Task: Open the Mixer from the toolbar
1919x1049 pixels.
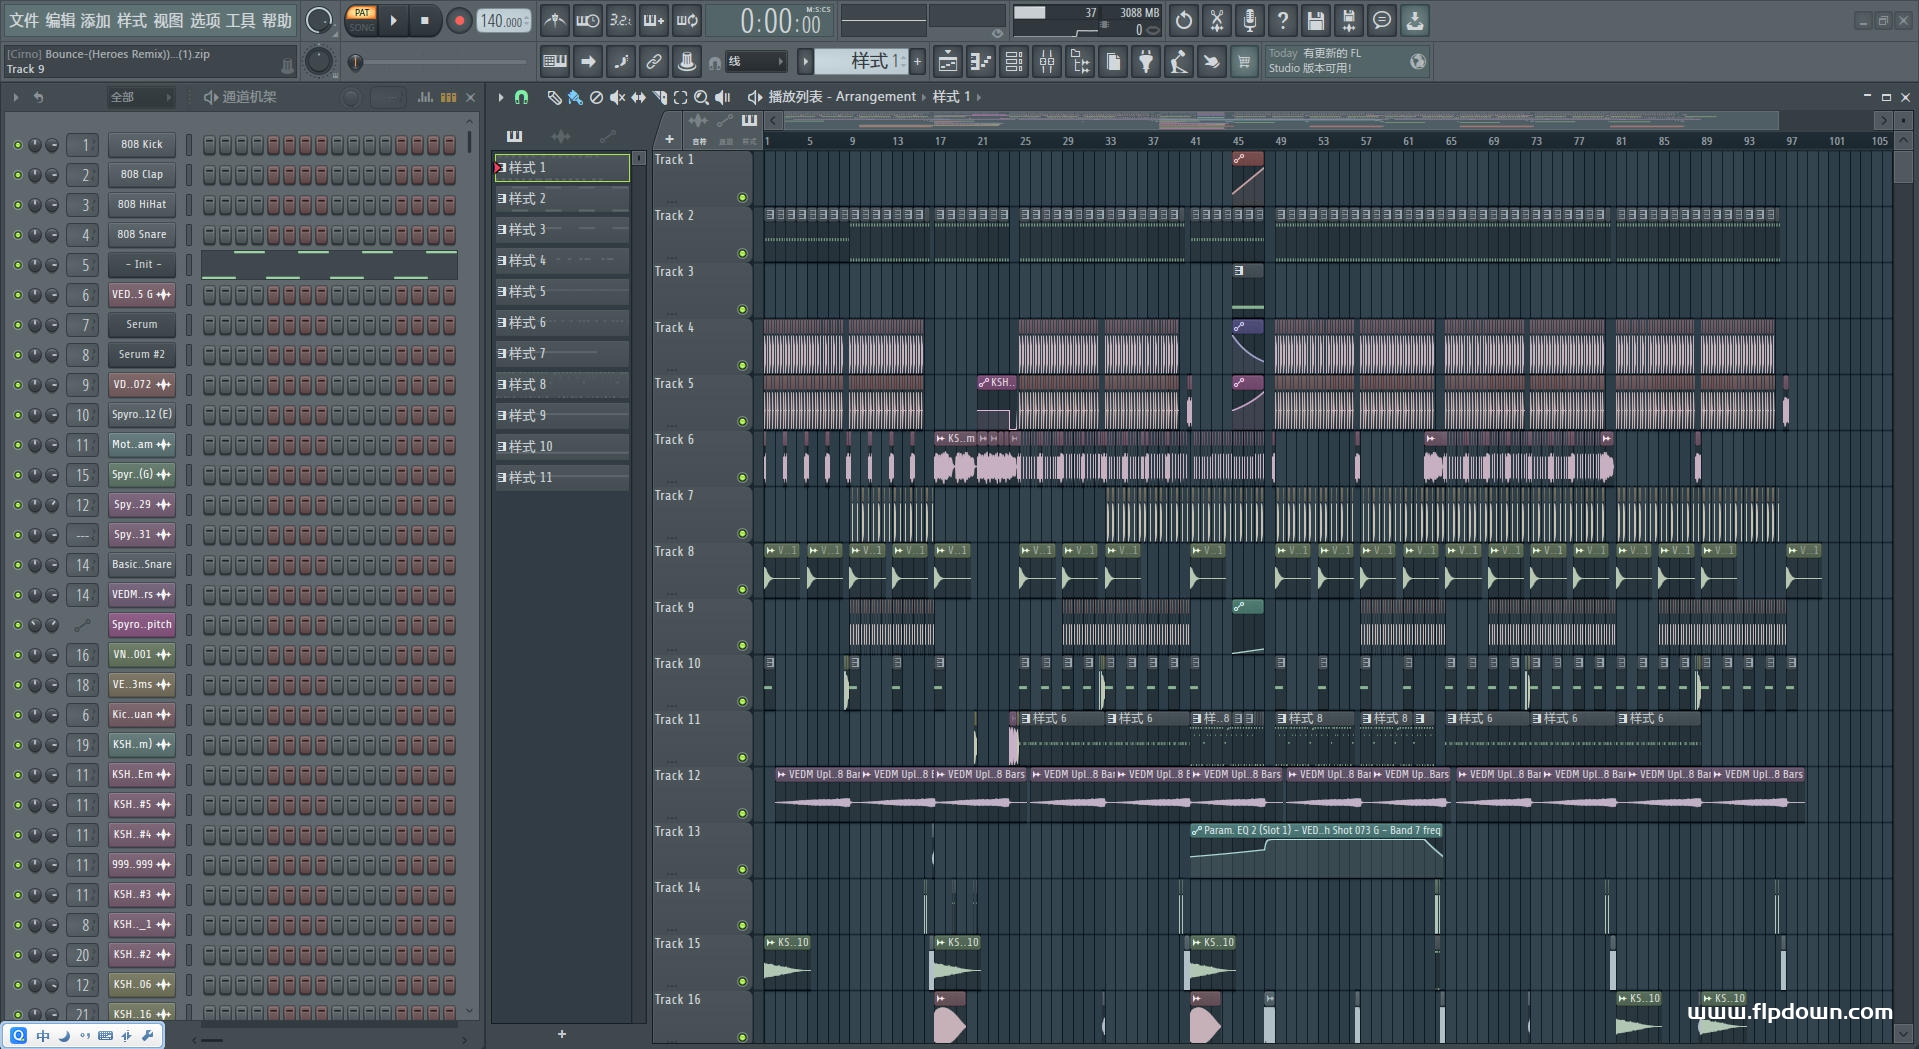Action: click(1047, 62)
